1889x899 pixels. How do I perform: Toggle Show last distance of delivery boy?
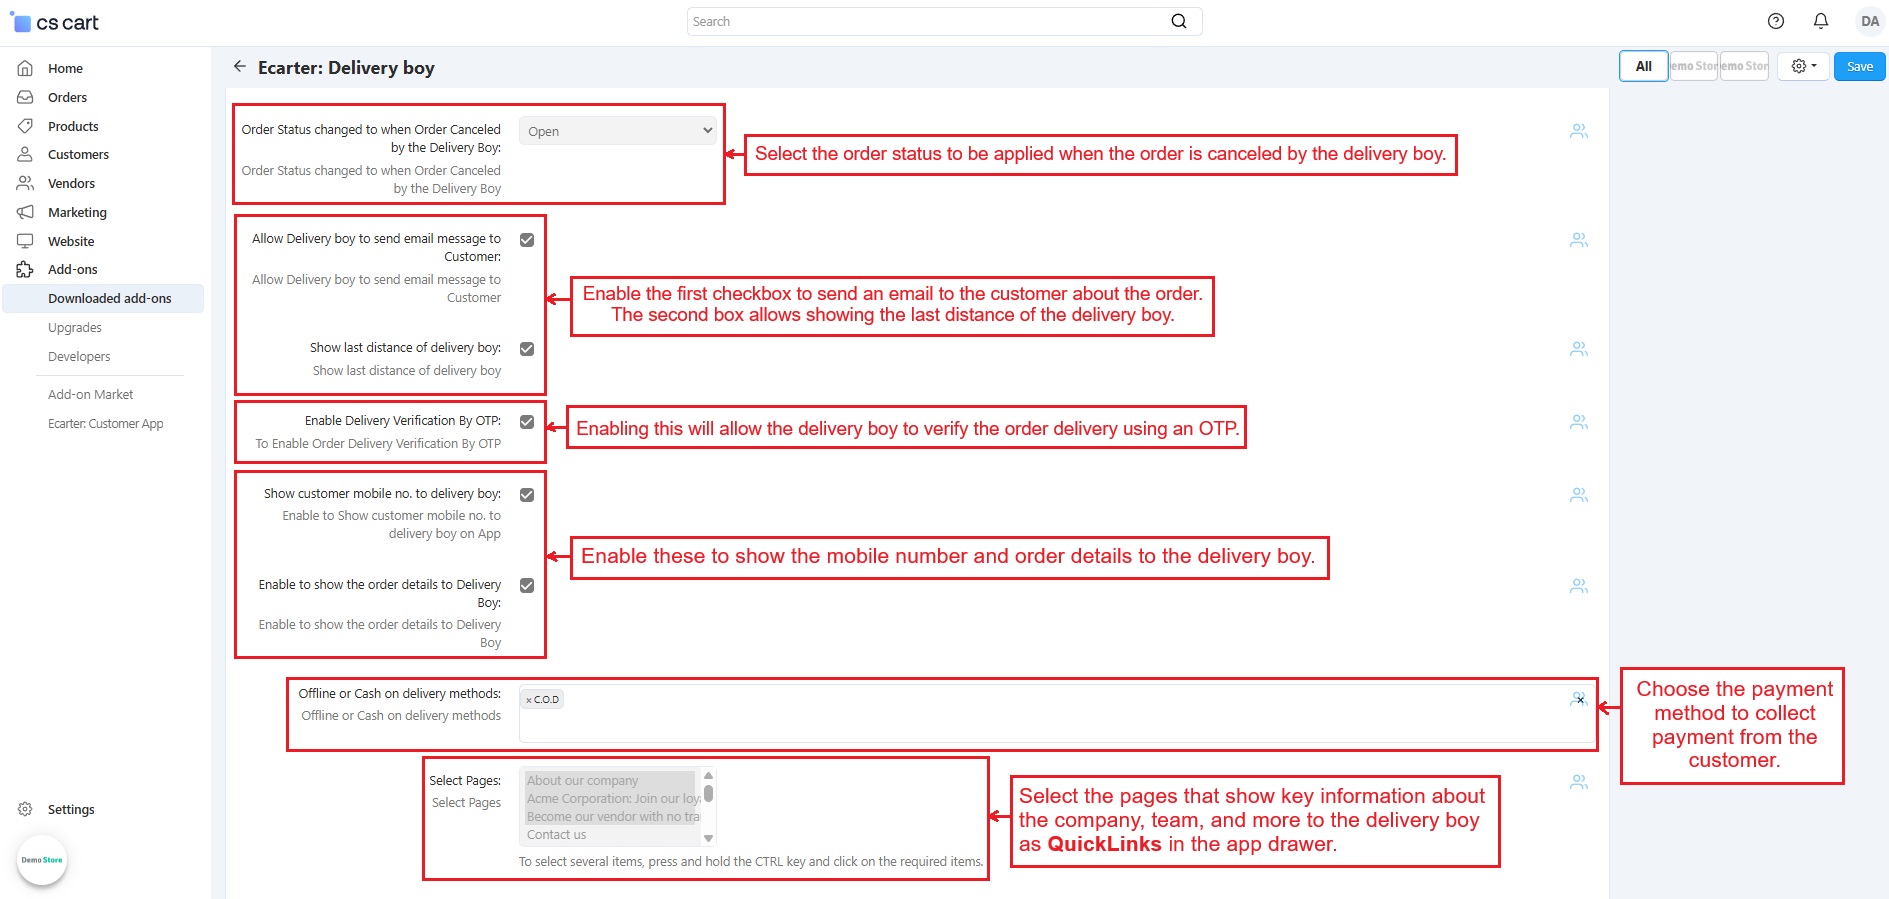tap(527, 349)
